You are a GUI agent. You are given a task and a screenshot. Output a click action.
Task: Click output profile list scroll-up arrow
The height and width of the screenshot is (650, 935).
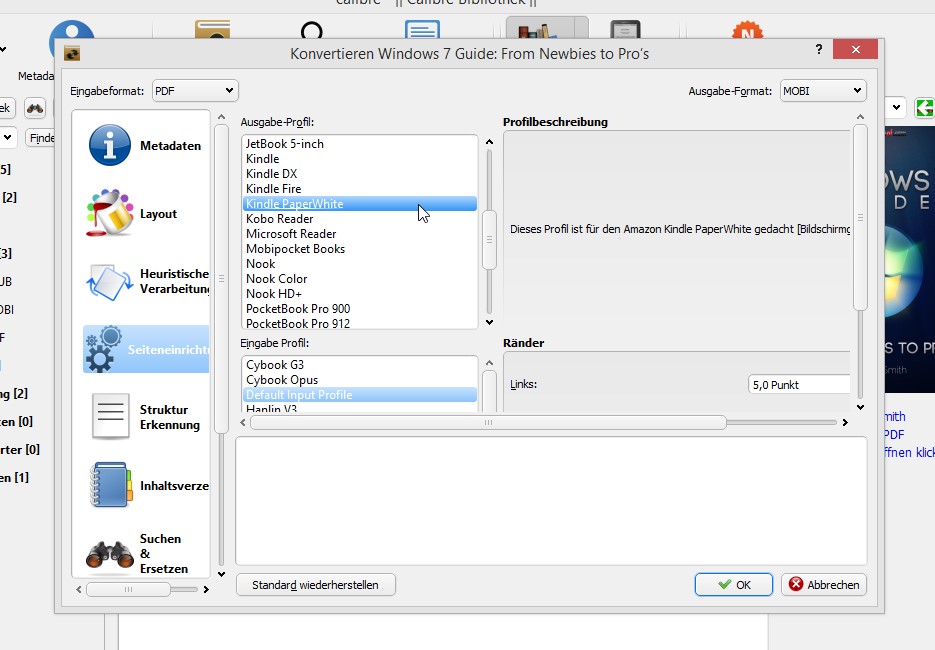(489, 142)
